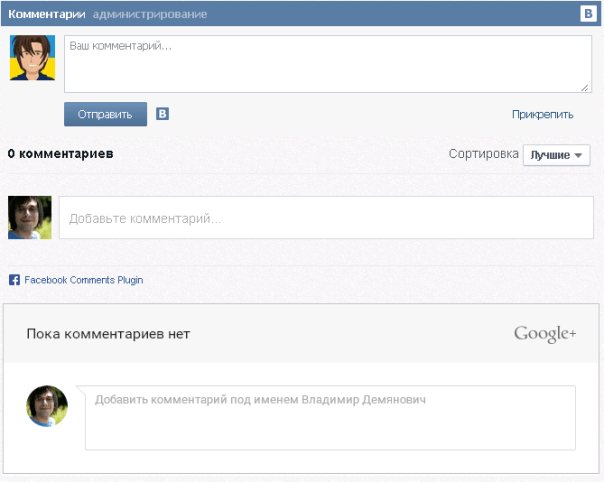Click the resize handle of the VK text area
Image resolution: width=604 pixels, height=482 pixels.
585,87
